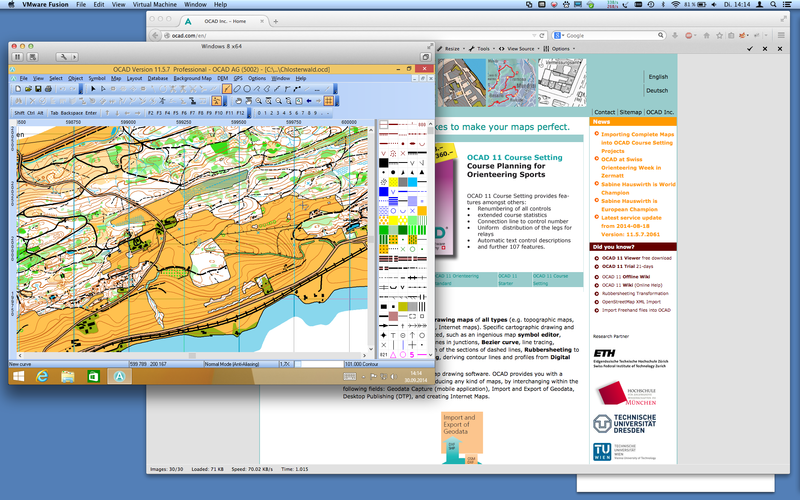
Task: Click the map's horizontal scrollbar thumb
Action: [192, 356]
